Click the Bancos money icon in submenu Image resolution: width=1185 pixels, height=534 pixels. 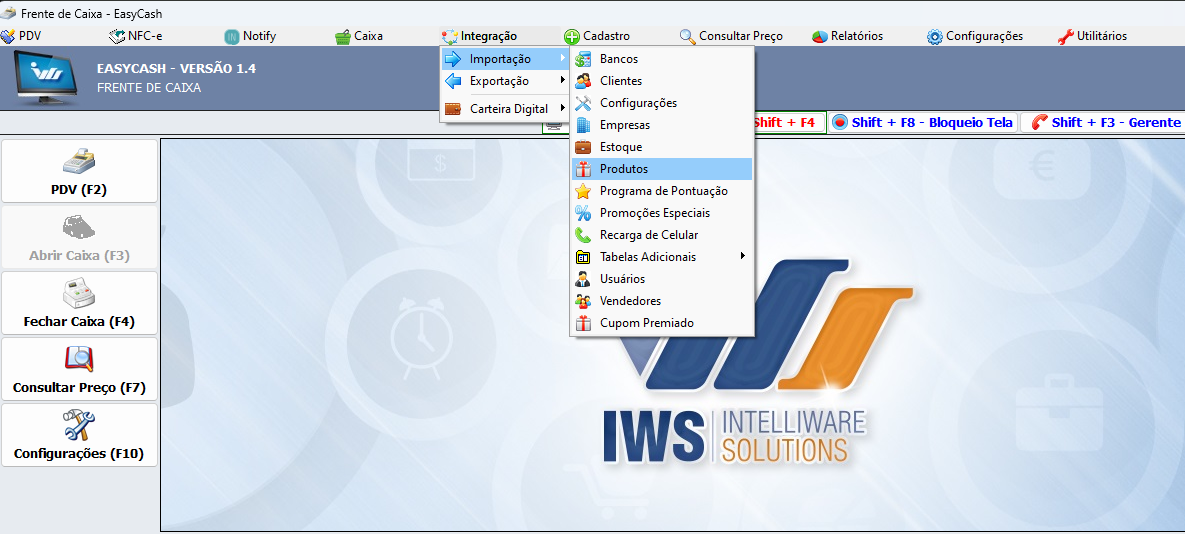pos(583,59)
